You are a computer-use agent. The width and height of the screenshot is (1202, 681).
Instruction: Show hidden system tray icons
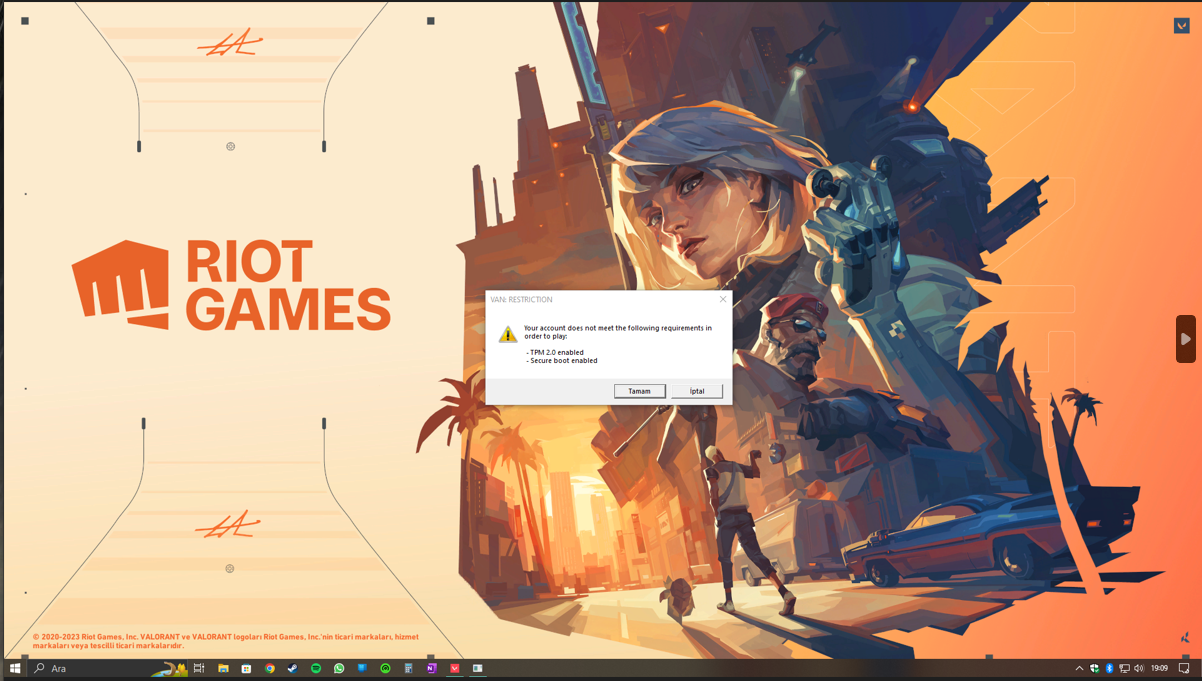[x=1079, y=668]
